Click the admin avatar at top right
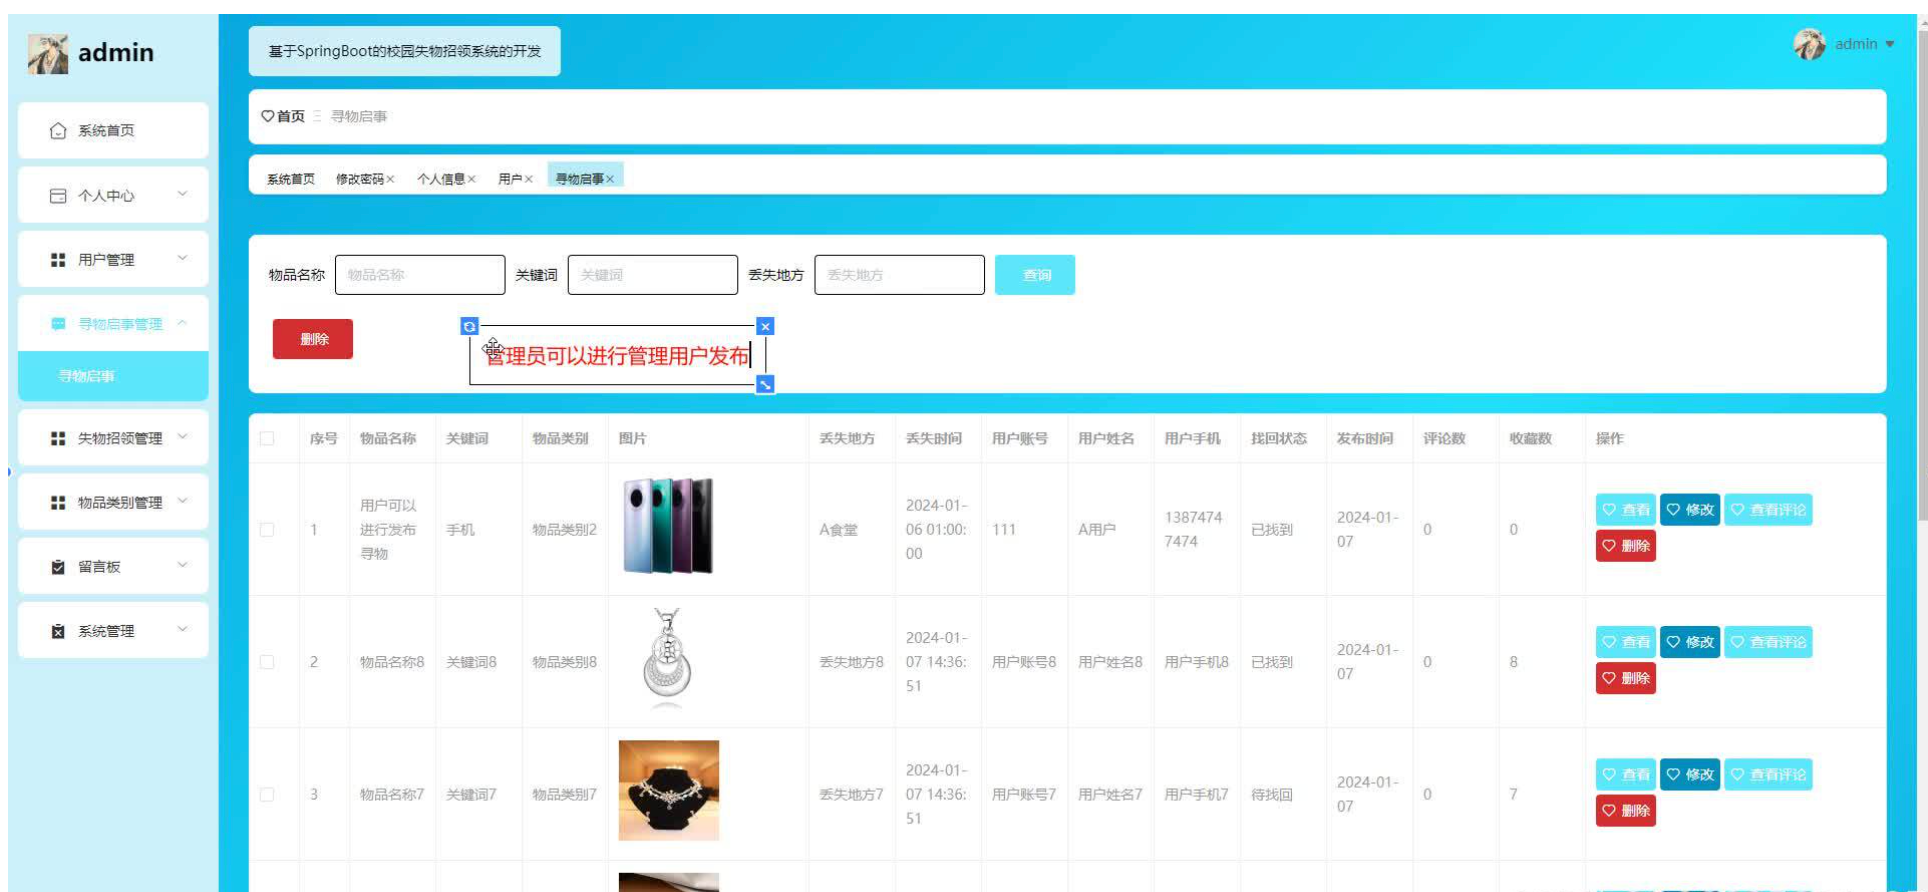This screenshot has width=1928, height=892. 1809,44
